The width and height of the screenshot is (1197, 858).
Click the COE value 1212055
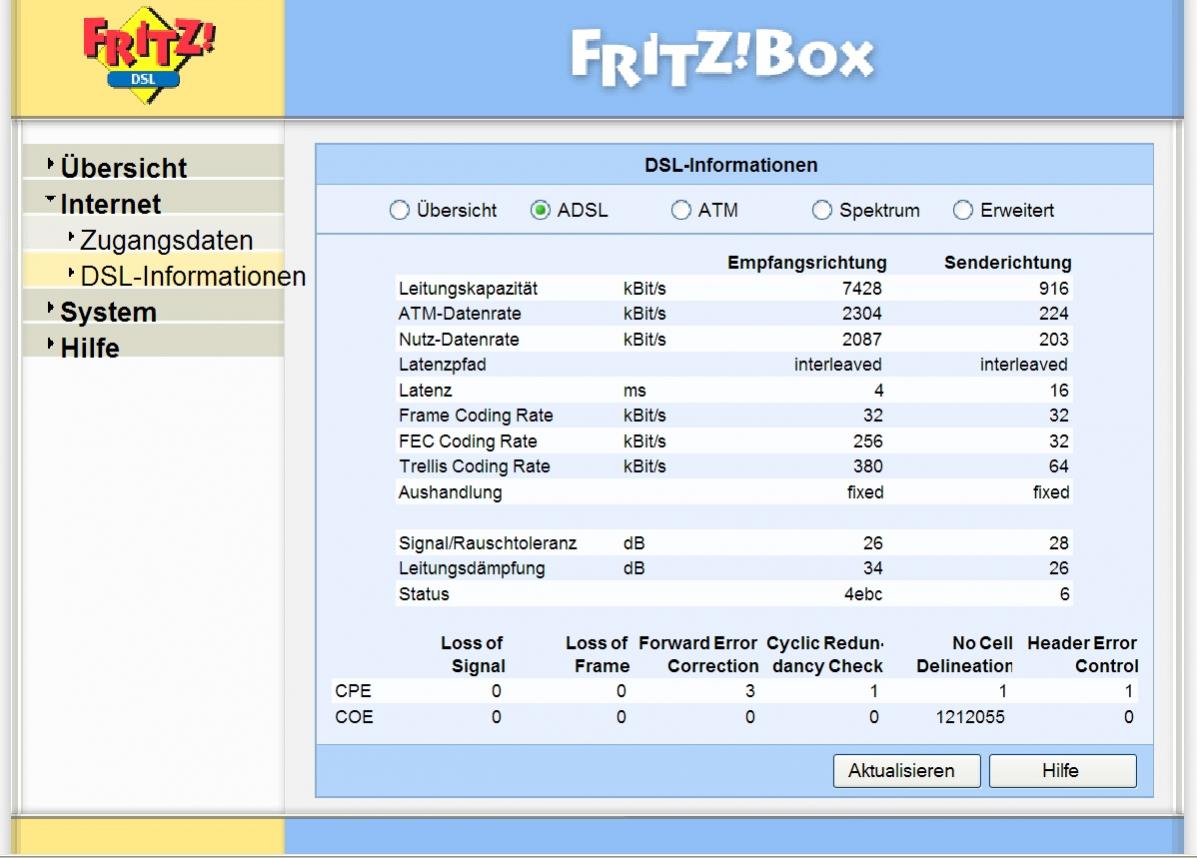(x=970, y=717)
